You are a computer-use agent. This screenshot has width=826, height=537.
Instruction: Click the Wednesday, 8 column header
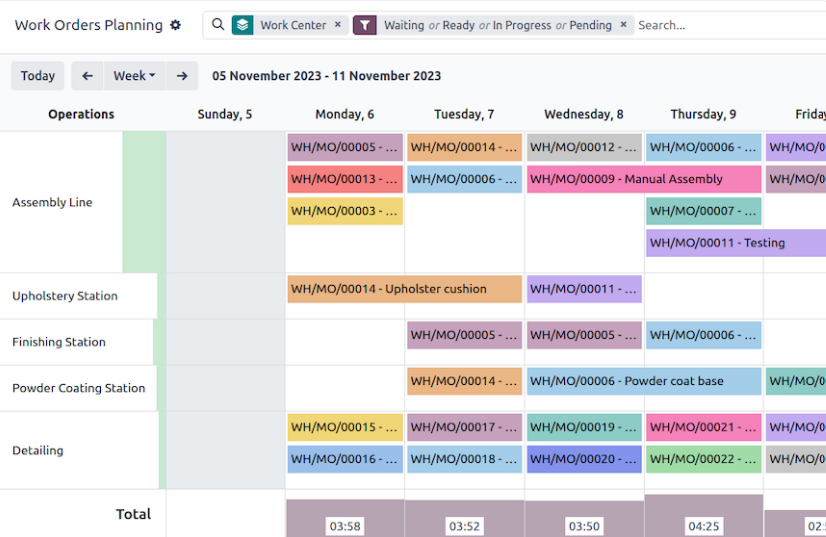click(x=584, y=114)
